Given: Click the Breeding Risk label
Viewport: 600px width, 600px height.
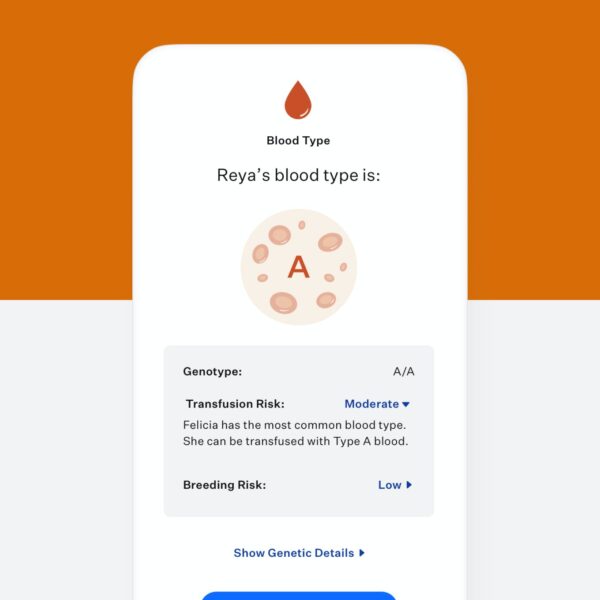Looking at the screenshot, I should coord(225,485).
